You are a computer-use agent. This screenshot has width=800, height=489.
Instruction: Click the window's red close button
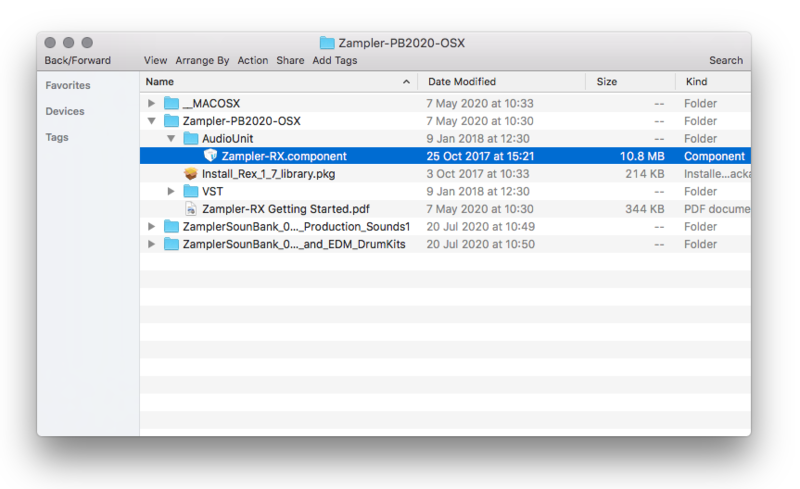[50, 42]
